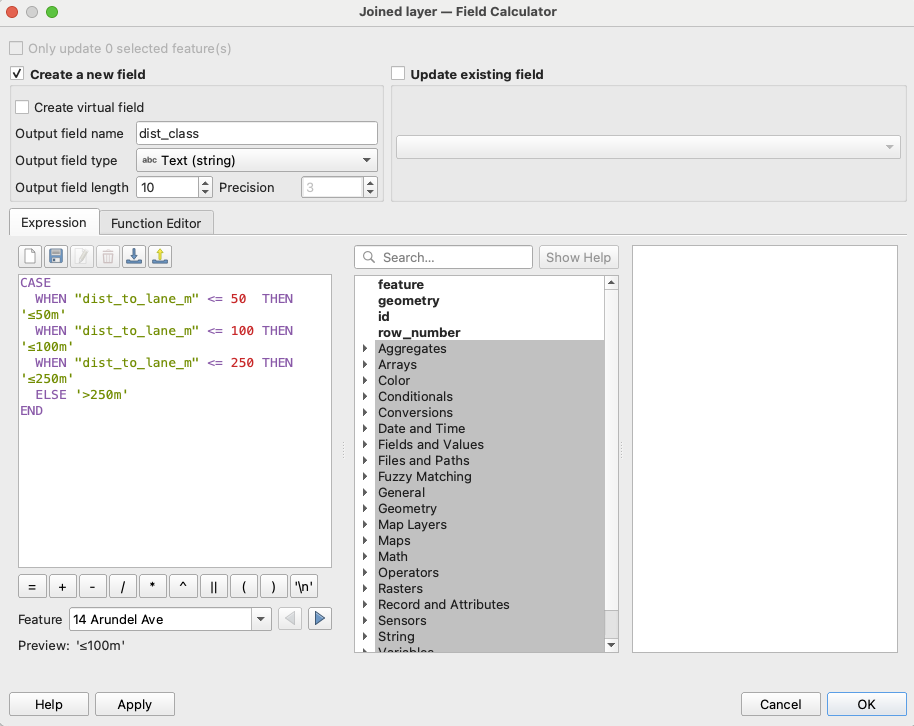
Task: Open the Output field type dropdown
Action: 255,160
